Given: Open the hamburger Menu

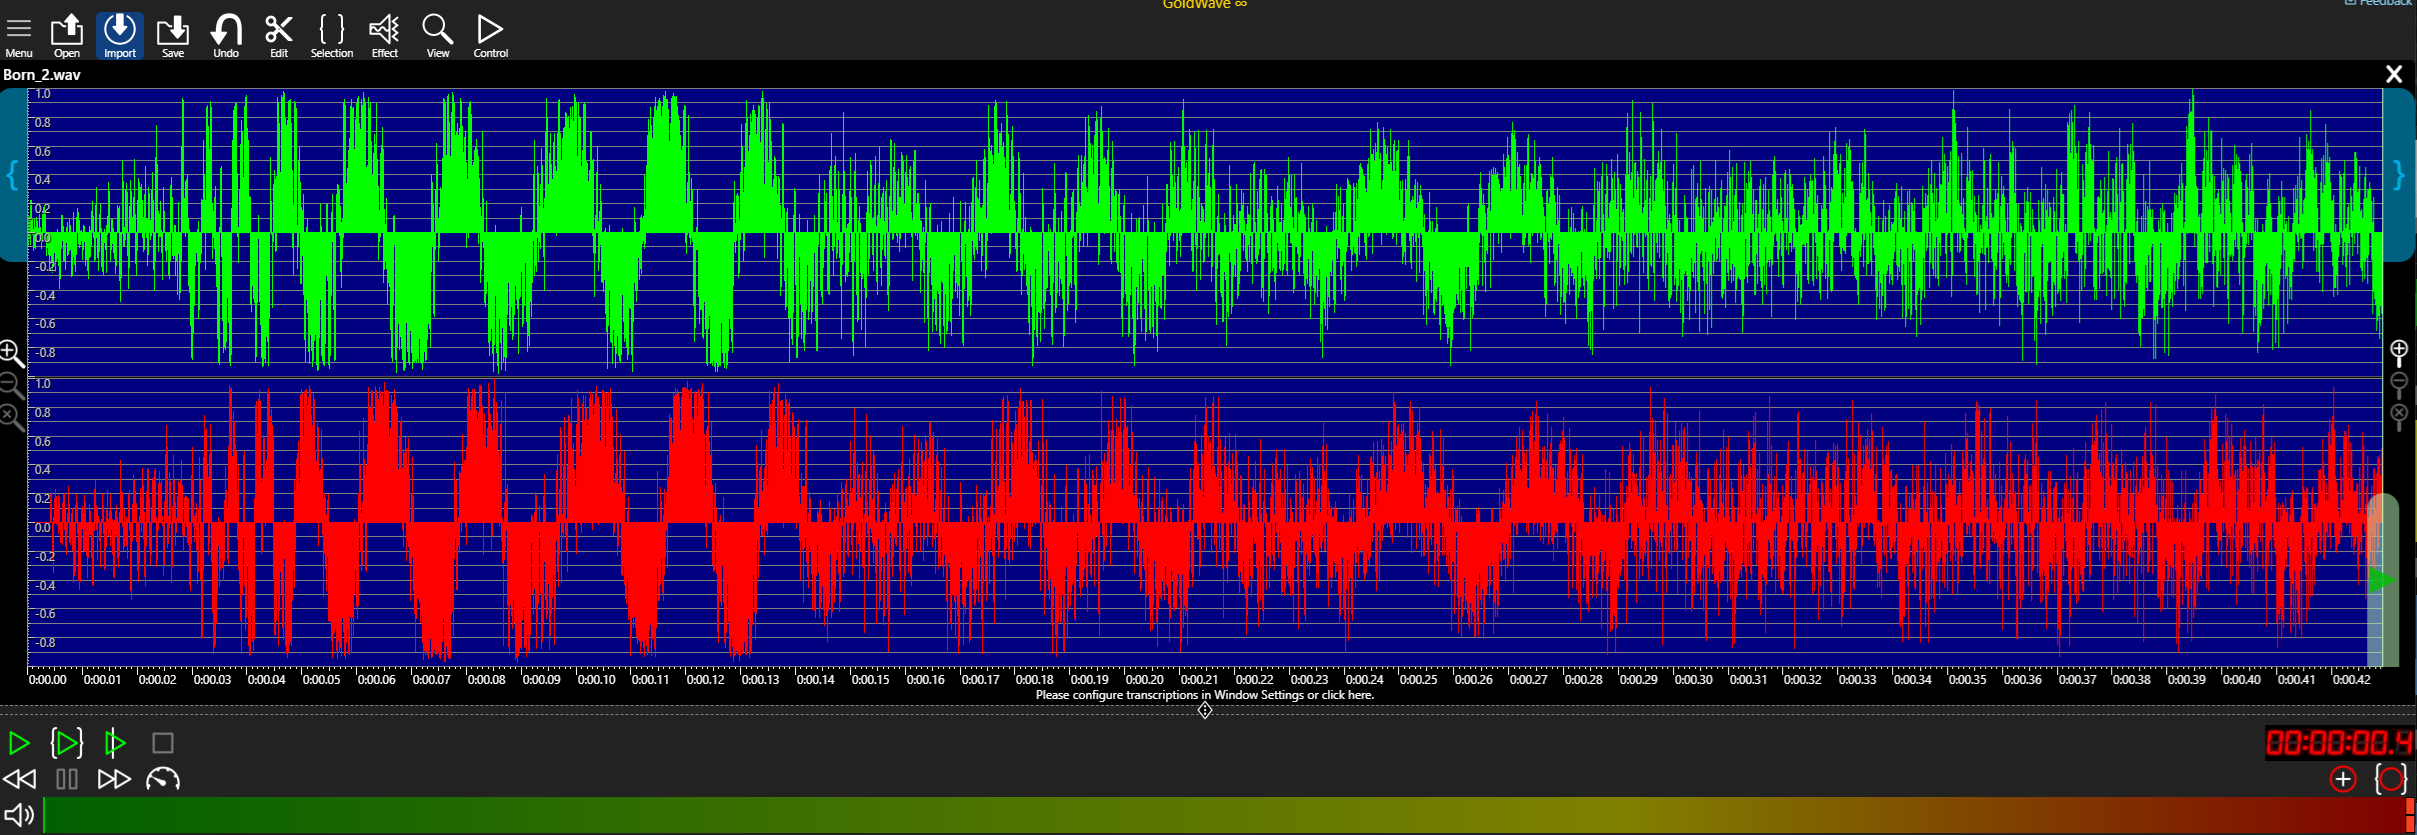Looking at the screenshot, I should pos(19,35).
